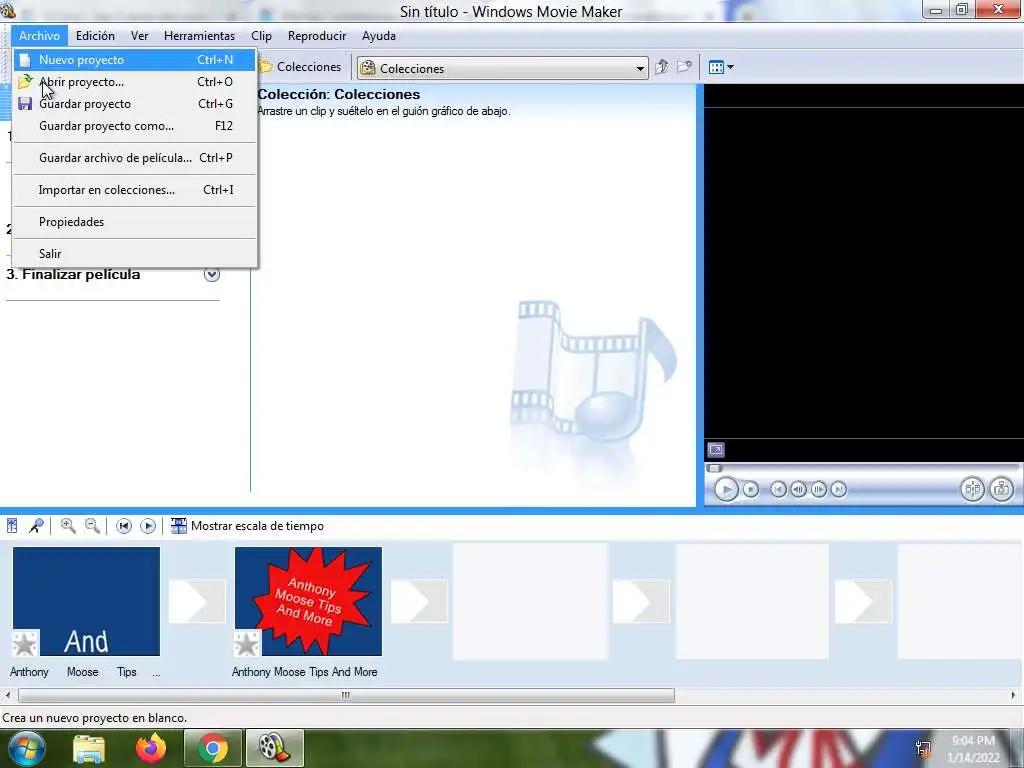Click the set audio levels icon
This screenshot has height=768, width=1024.
pyautogui.click(x=12, y=526)
